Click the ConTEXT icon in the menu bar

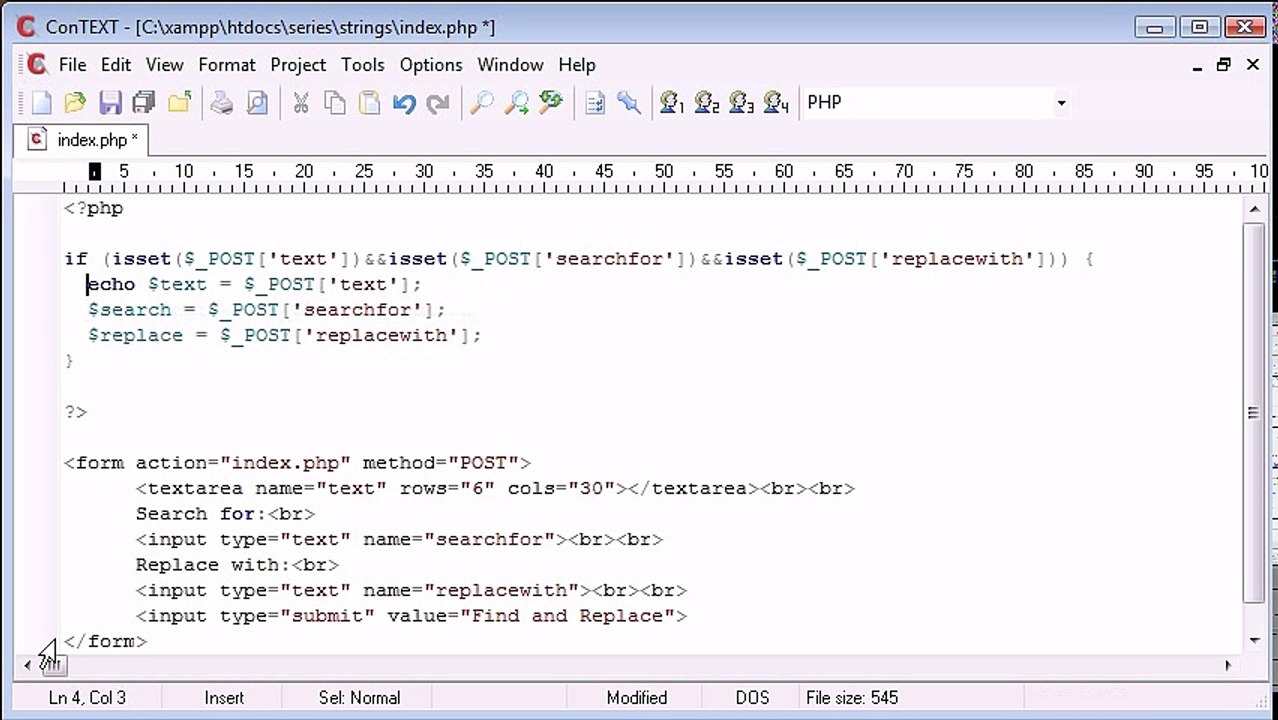tap(37, 65)
